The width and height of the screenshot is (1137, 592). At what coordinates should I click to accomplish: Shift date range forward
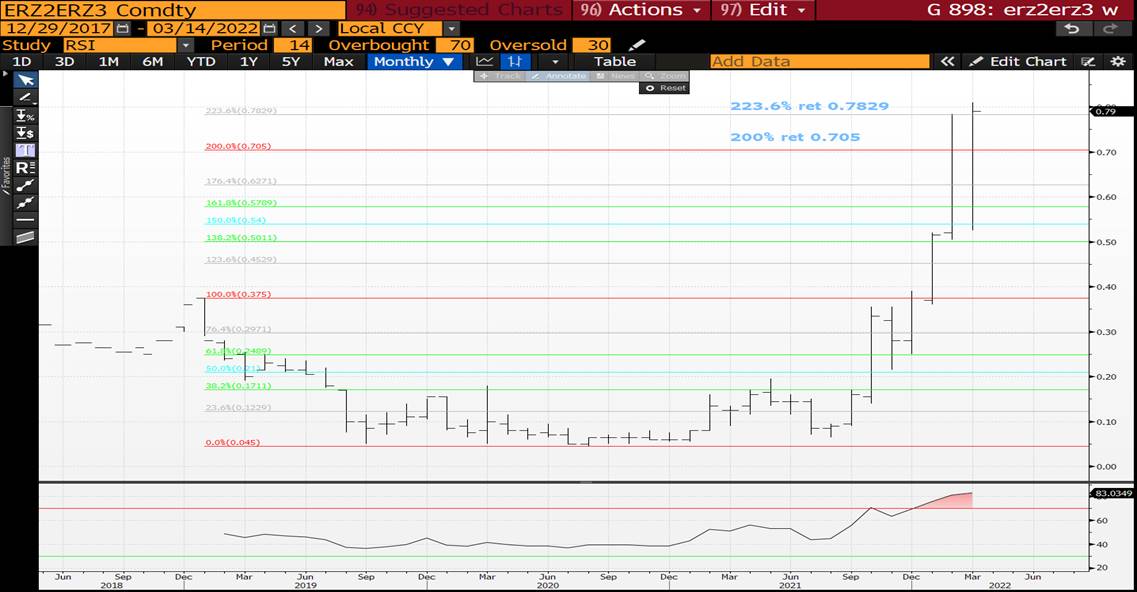[x=318, y=28]
